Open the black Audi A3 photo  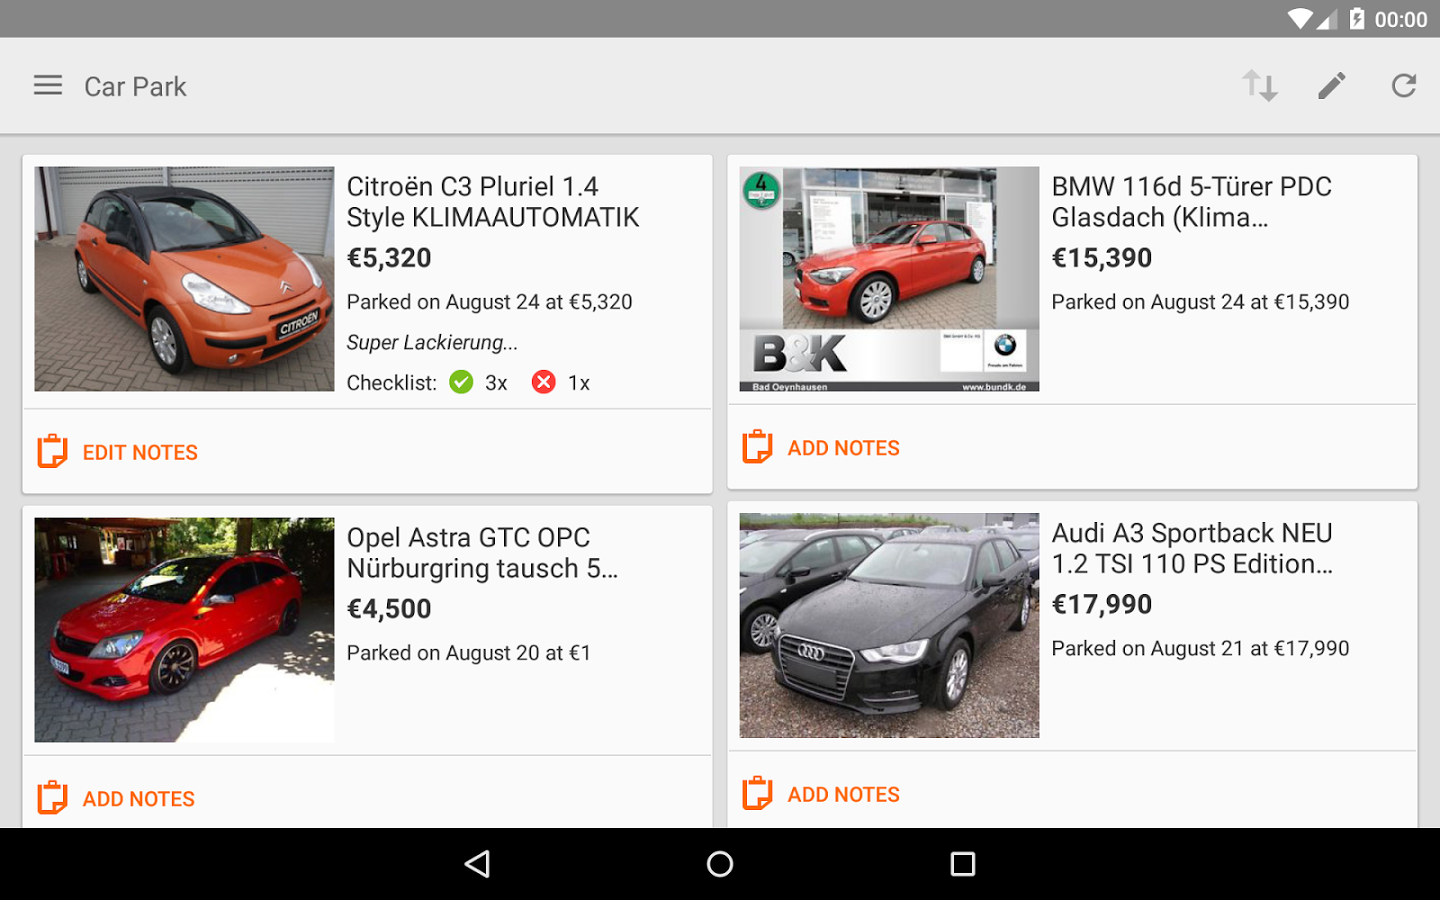tap(889, 626)
